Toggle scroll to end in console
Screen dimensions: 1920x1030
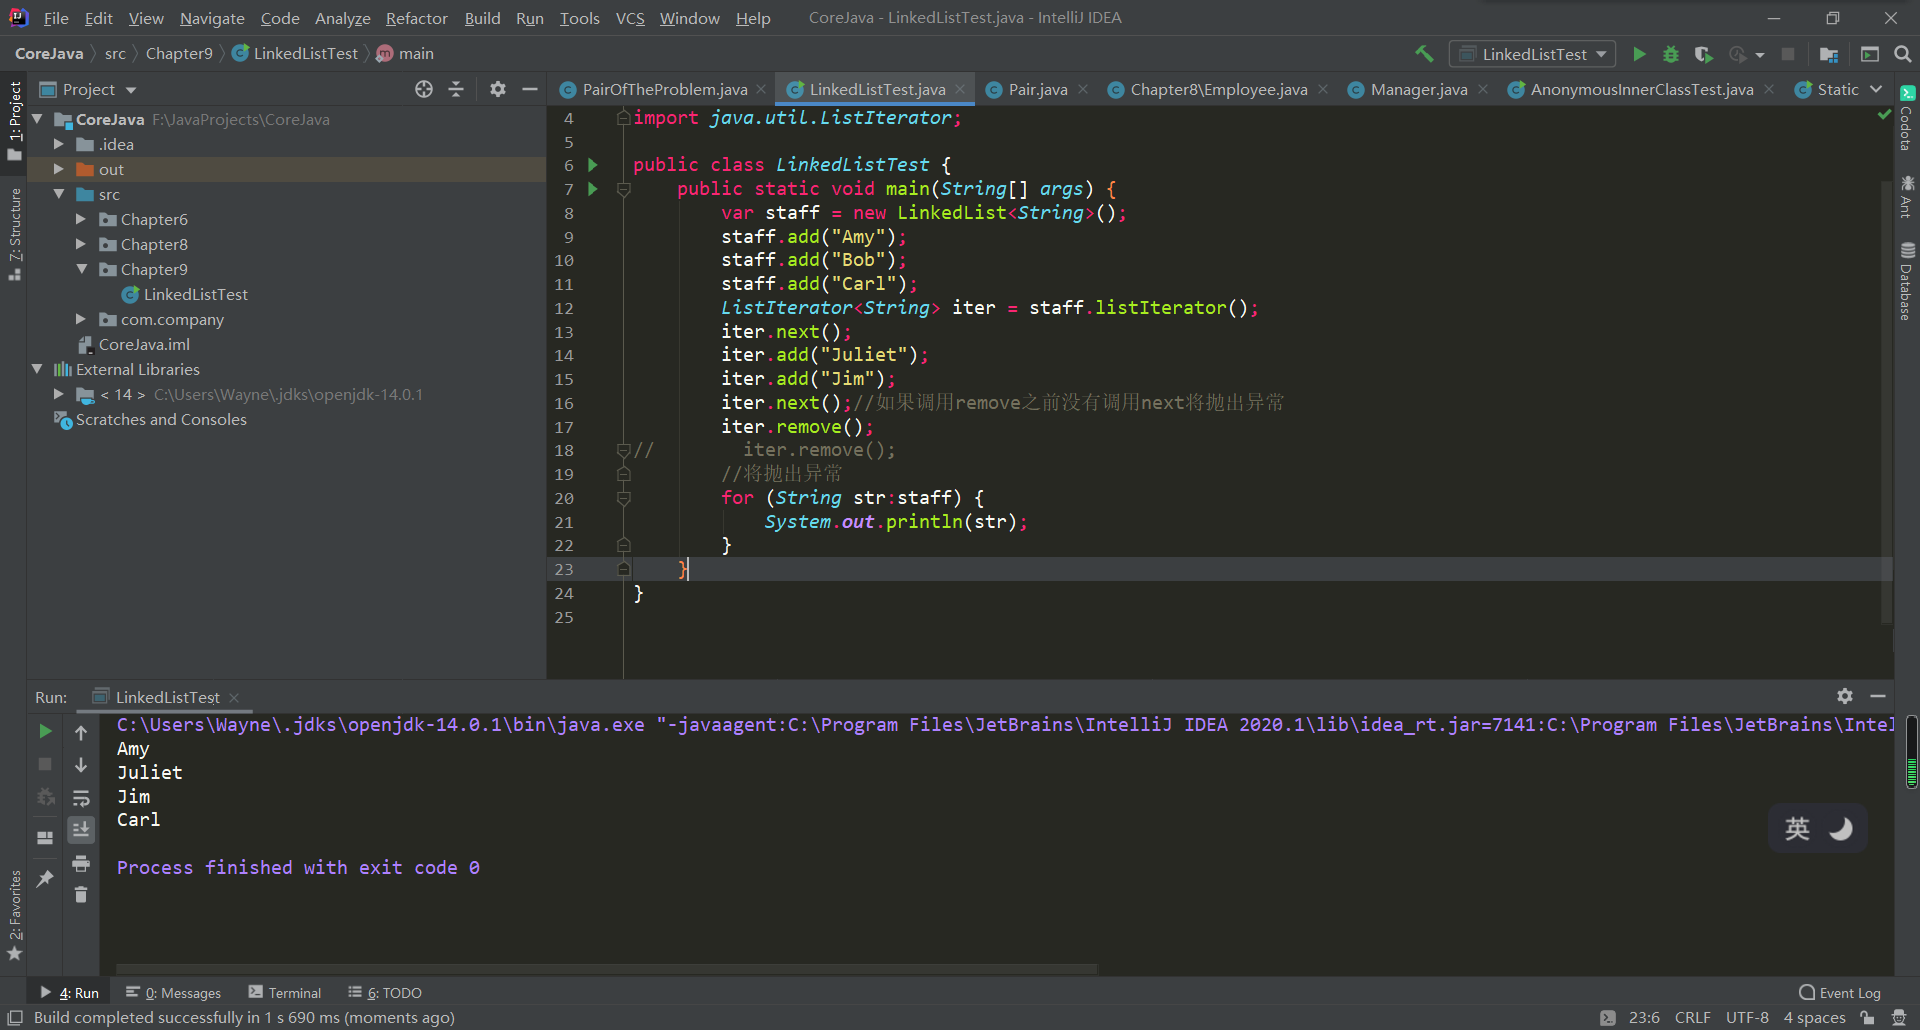(x=81, y=830)
